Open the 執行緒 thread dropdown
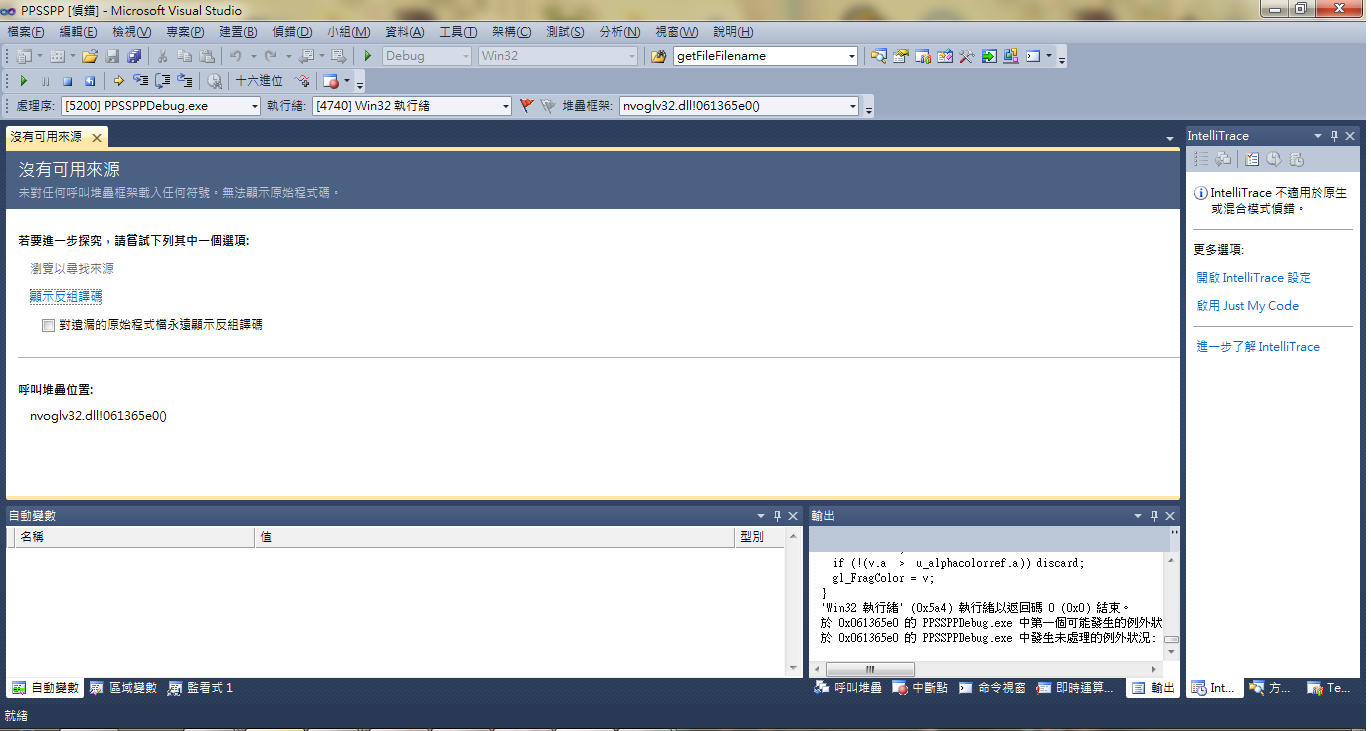This screenshot has height=731, width=1371. click(x=506, y=106)
